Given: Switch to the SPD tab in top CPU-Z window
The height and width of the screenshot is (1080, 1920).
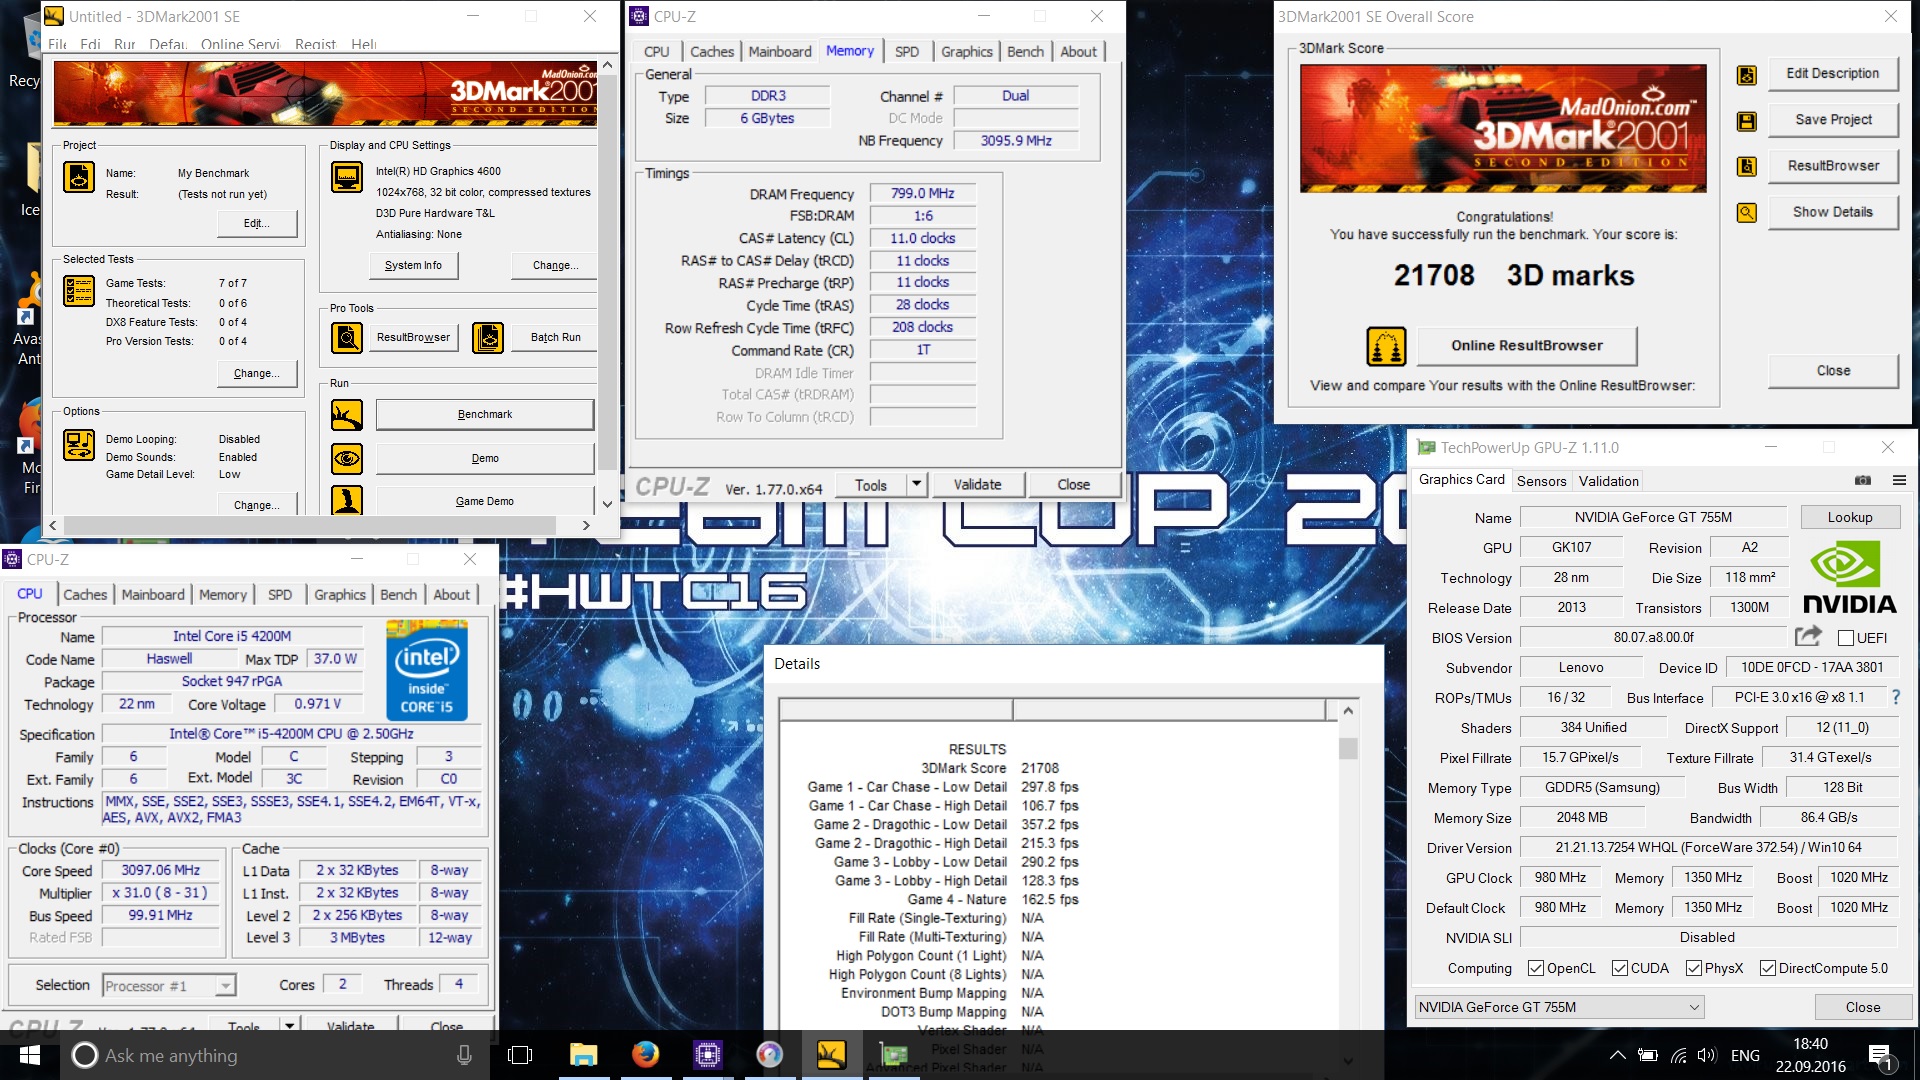Looking at the screenshot, I should click(907, 52).
